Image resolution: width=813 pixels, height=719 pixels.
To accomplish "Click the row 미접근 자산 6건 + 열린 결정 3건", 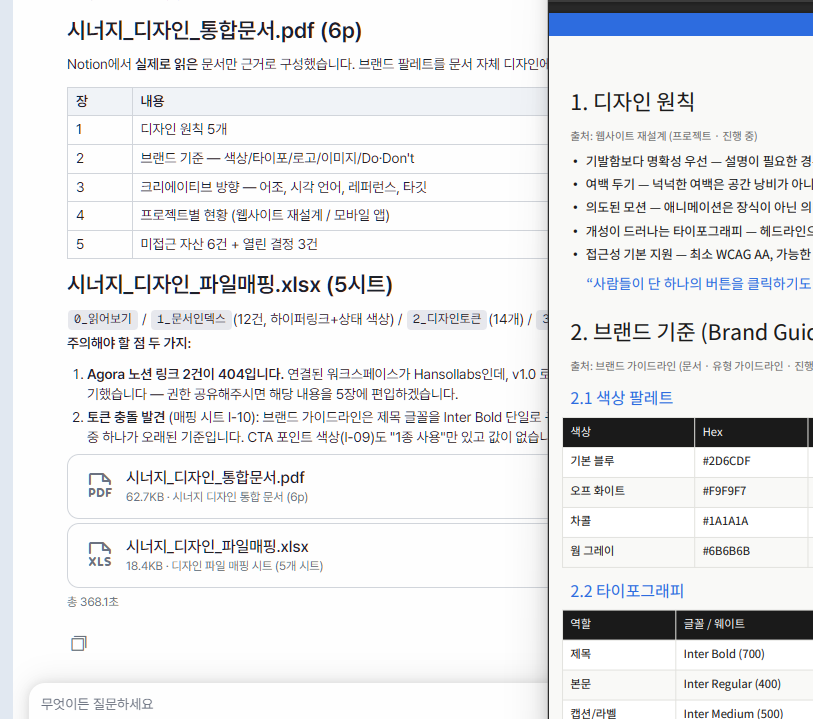I will point(307,244).
